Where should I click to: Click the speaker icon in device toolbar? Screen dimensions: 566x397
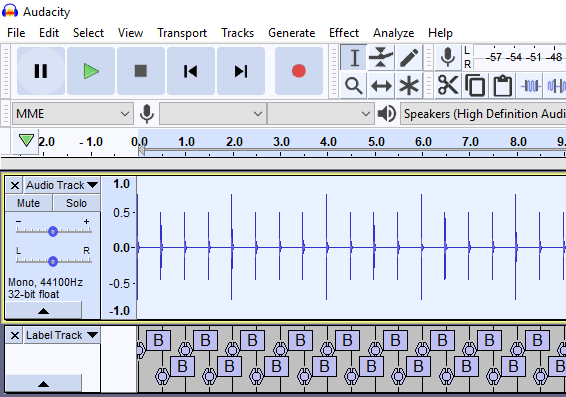coord(387,114)
